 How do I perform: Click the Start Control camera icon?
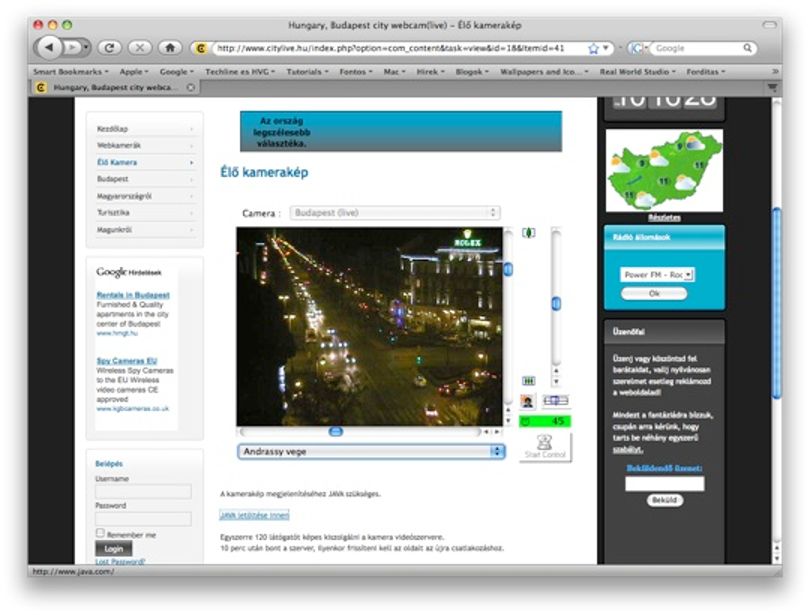[x=545, y=447]
